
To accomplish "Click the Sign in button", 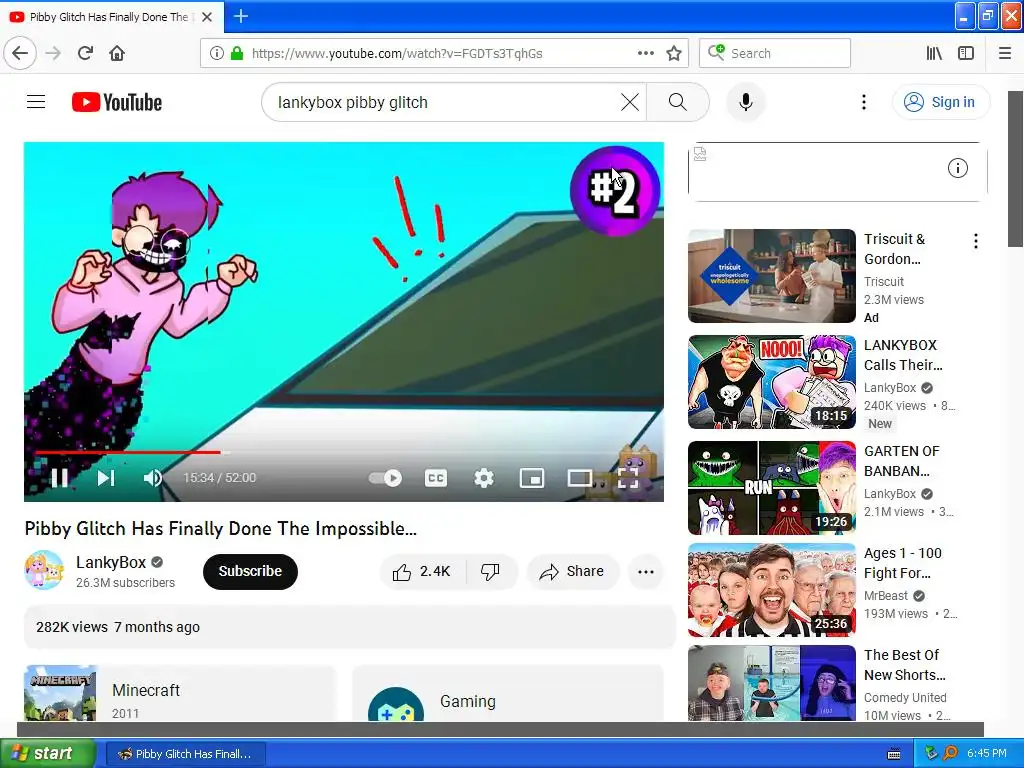I will pos(940,102).
